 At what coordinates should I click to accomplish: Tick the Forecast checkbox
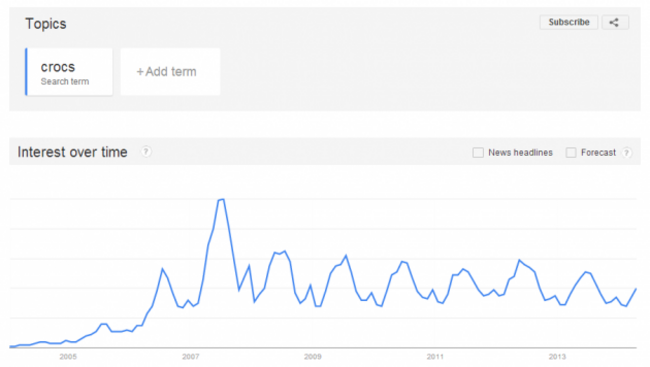coord(571,153)
